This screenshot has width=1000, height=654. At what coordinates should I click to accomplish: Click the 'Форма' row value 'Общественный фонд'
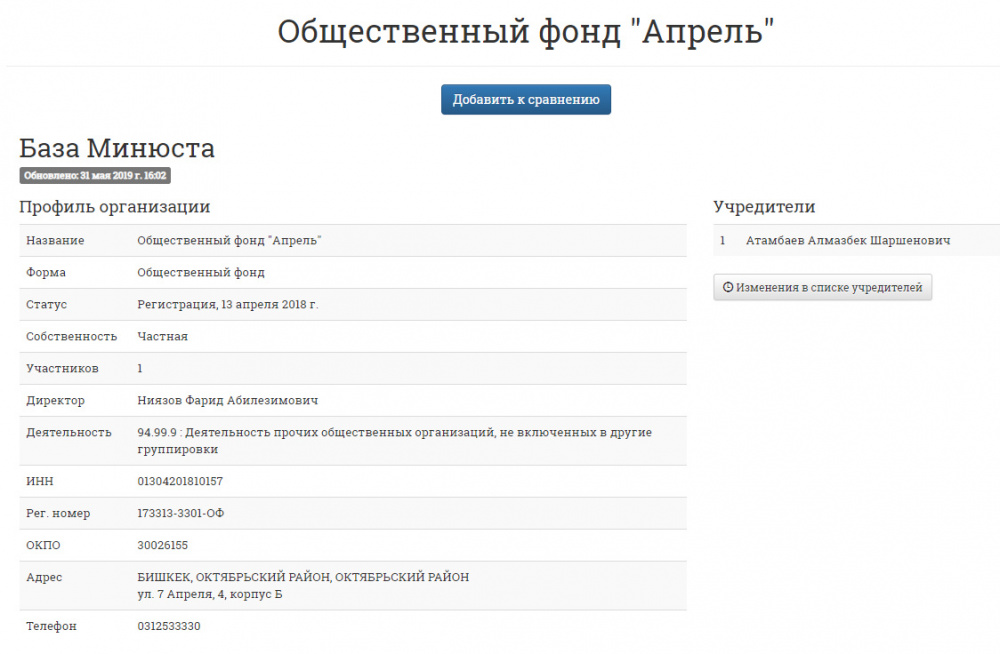click(x=200, y=273)
